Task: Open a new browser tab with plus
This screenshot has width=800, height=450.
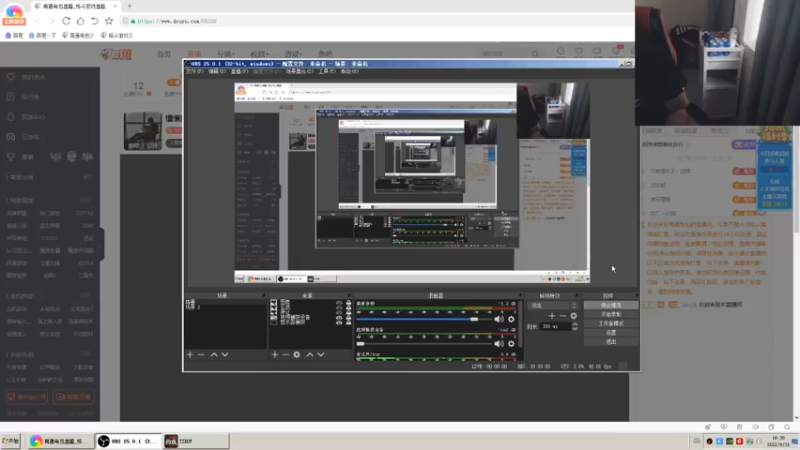Action: click(130, 6)
